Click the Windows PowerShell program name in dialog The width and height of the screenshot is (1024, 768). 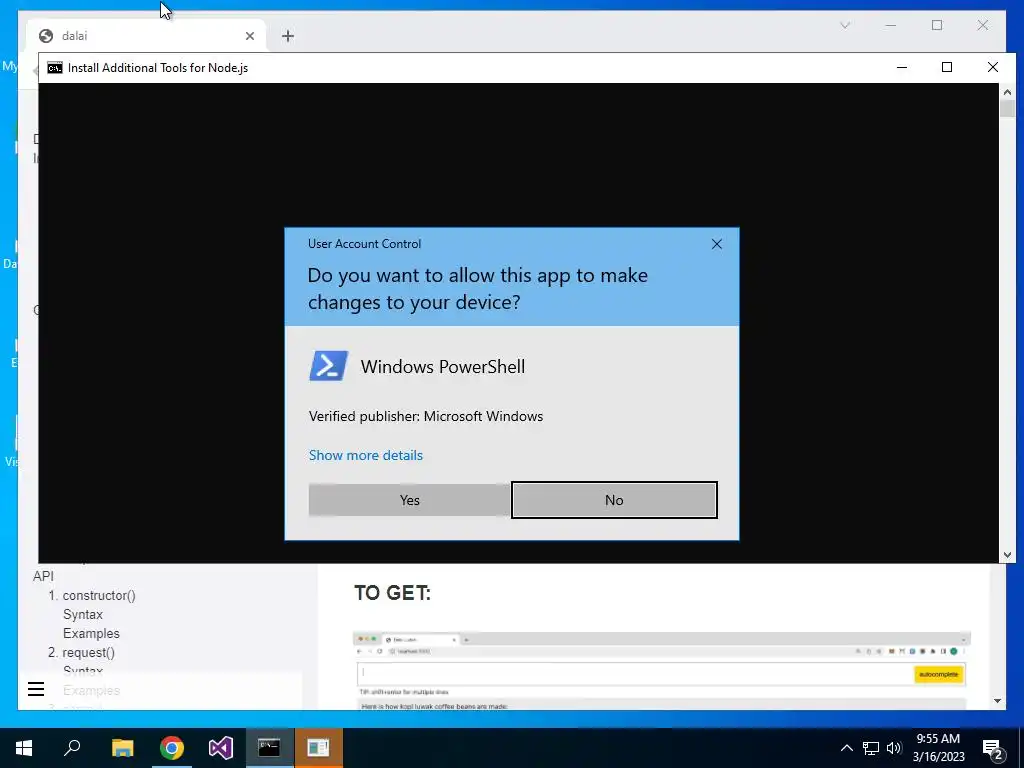point(443,367)
